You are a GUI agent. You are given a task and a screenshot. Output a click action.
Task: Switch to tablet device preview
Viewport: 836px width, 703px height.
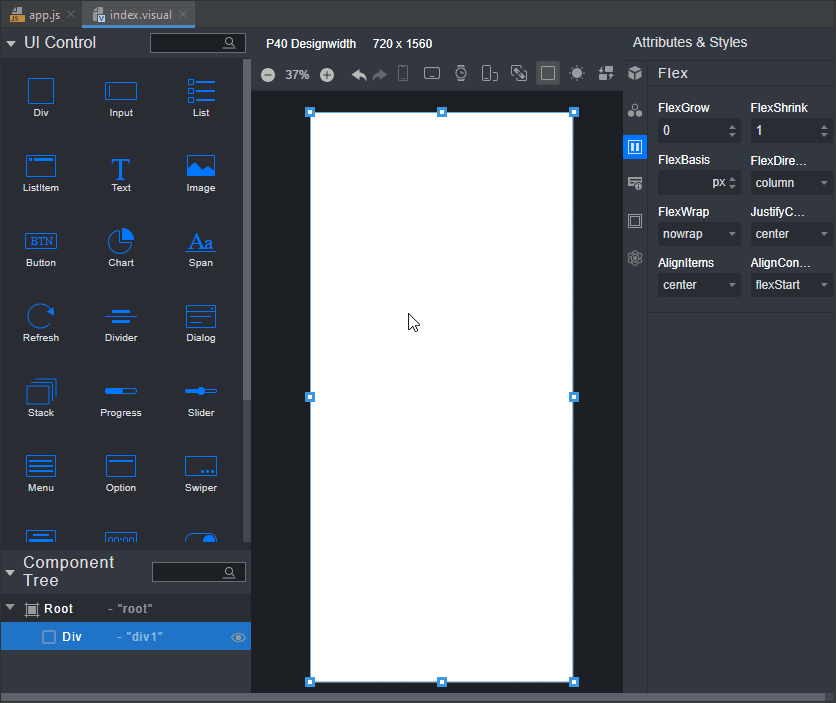(432, 73)
